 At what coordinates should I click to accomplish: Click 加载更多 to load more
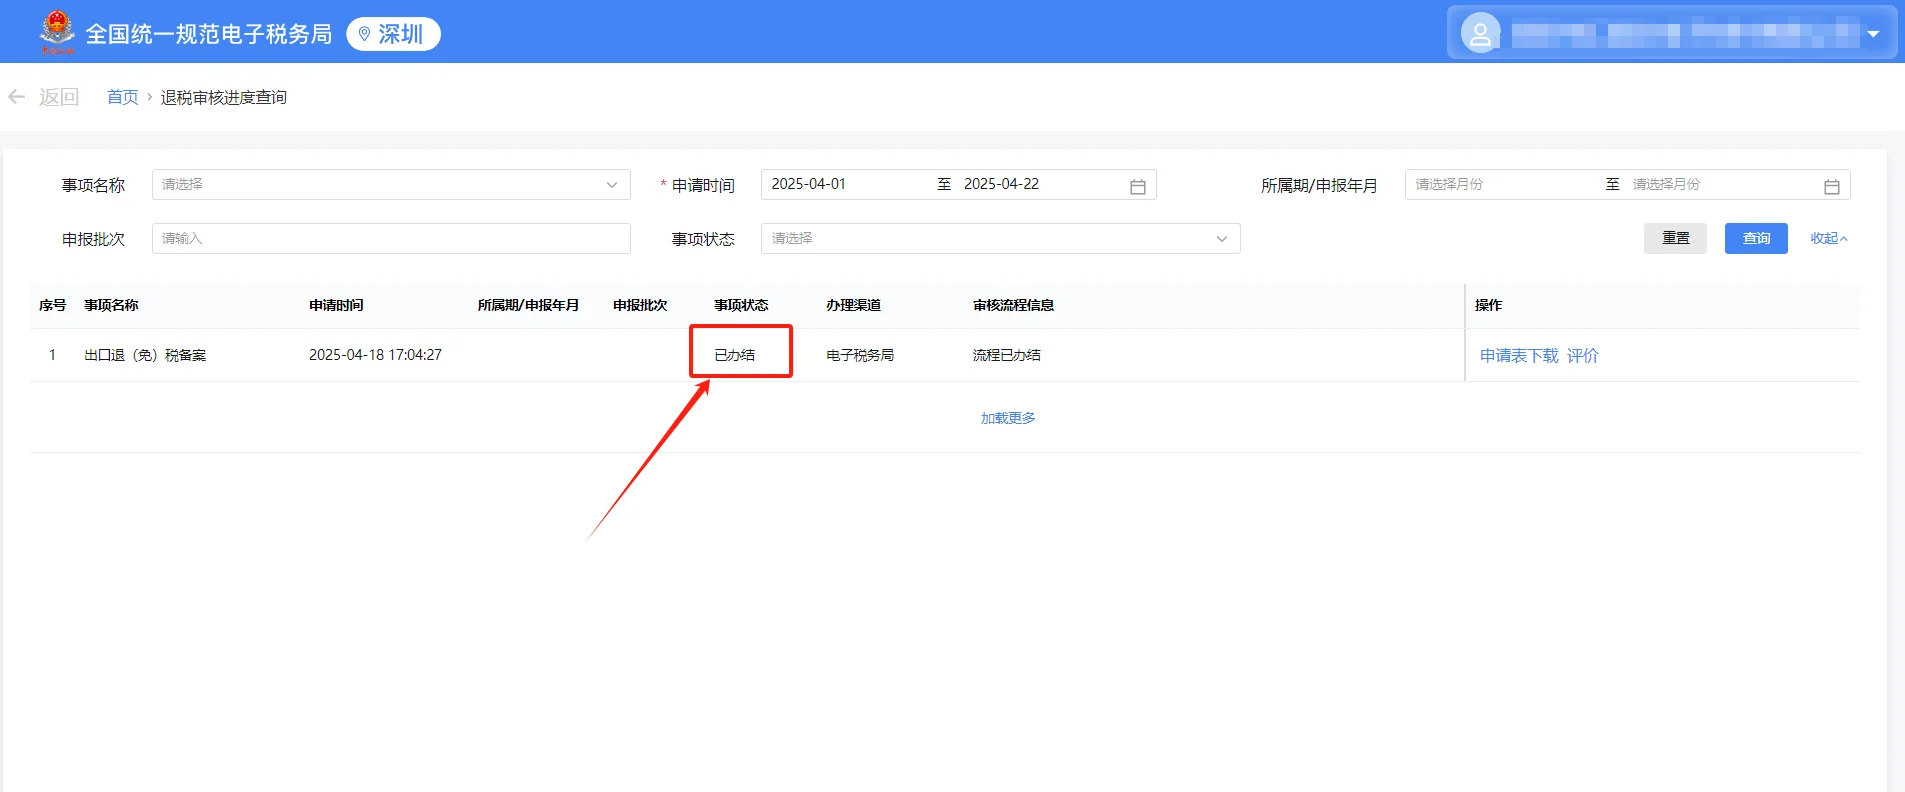coord(1008,418)
